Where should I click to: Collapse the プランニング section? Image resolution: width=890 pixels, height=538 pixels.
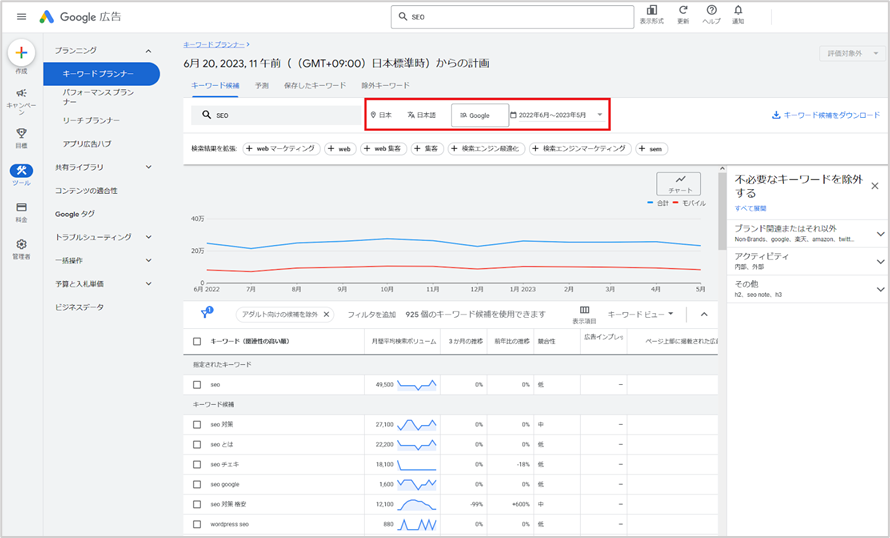click(148, 51)
